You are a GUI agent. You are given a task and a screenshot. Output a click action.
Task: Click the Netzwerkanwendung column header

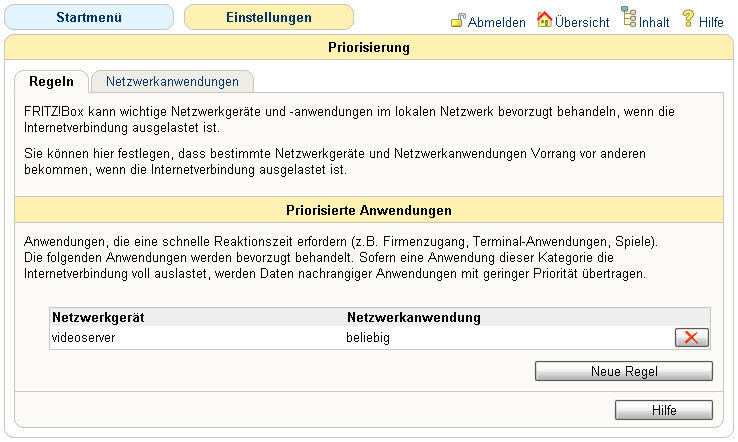coord(414,318)
